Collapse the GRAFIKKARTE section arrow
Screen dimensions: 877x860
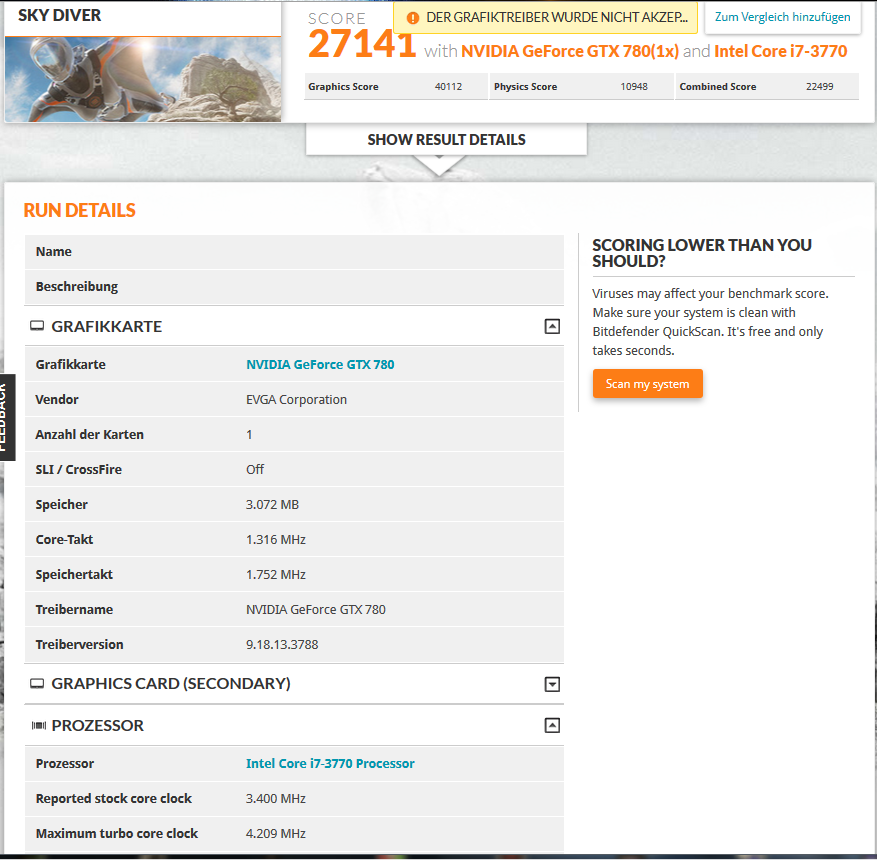point(552,327)
